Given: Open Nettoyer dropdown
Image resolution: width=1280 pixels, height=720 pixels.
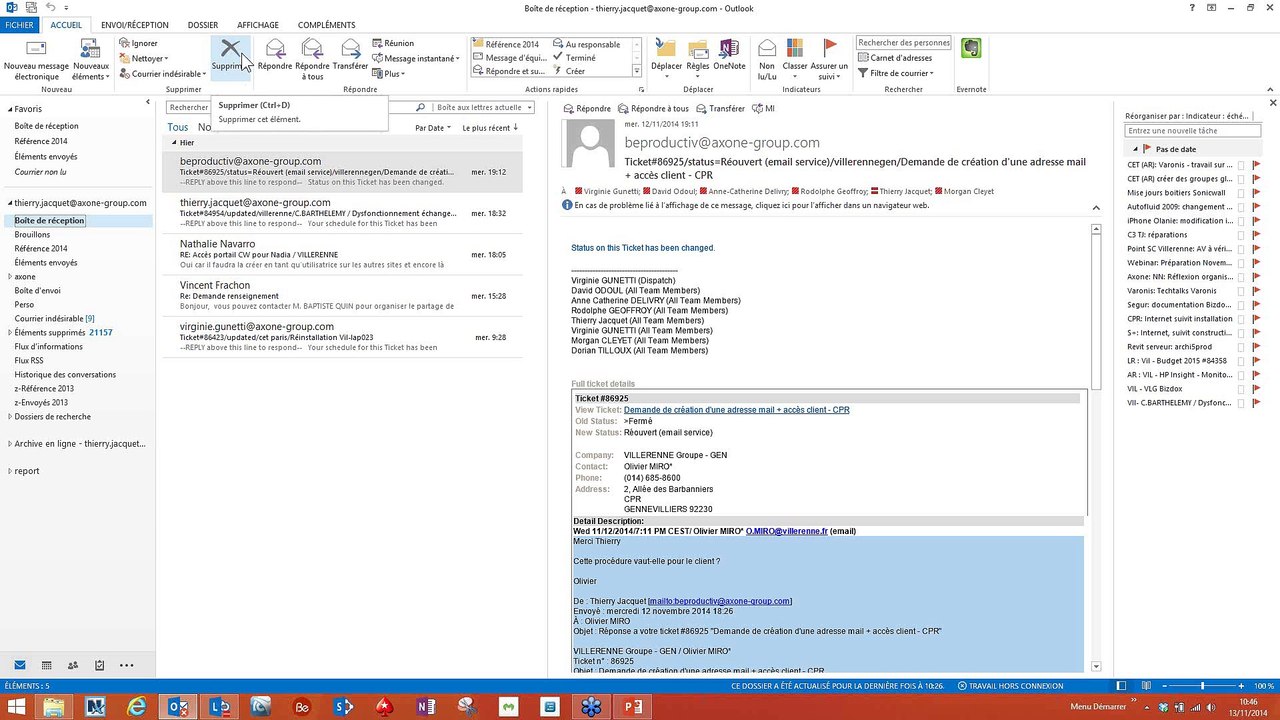Looking at the screenshot, I should click(x=143, y=58).
